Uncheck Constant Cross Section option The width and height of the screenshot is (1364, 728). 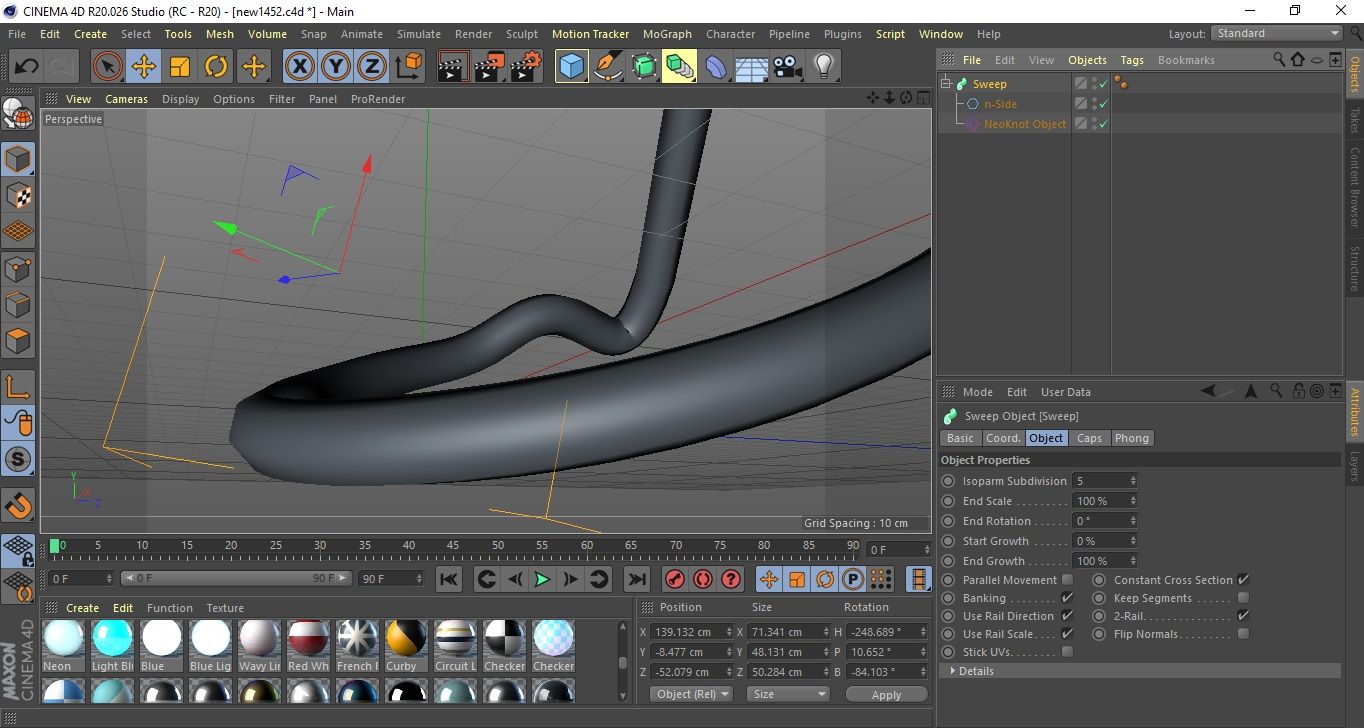1243,580
